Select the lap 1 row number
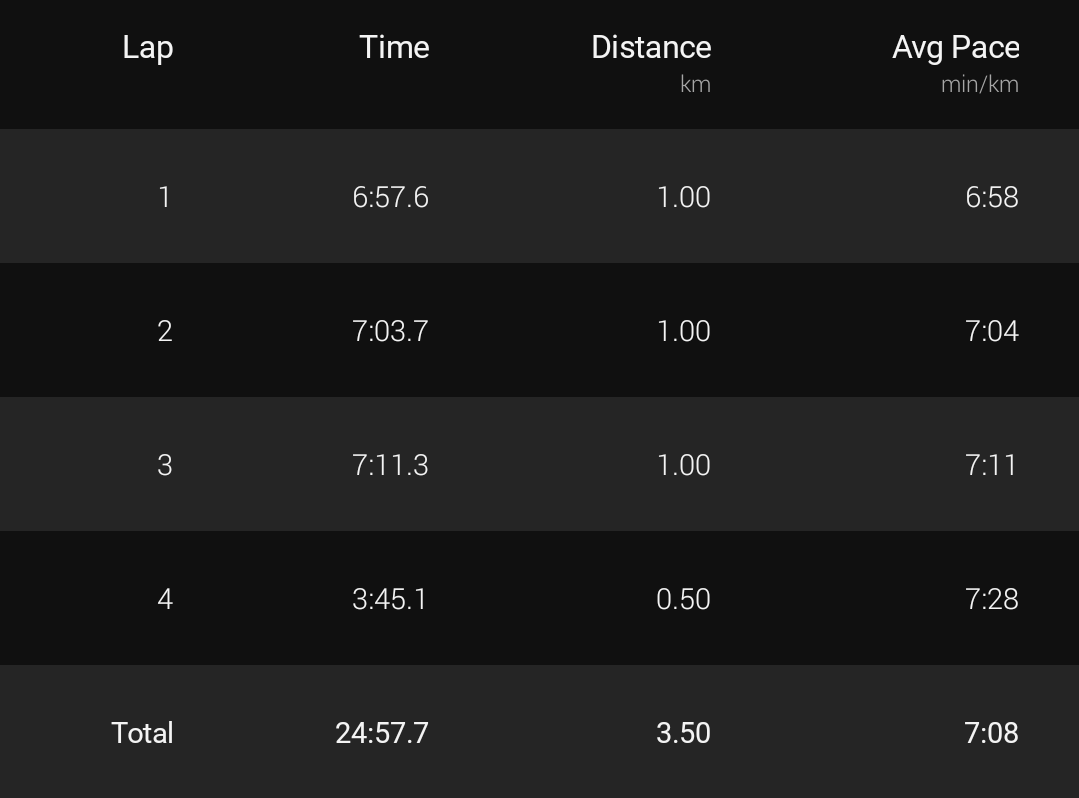 164,197
